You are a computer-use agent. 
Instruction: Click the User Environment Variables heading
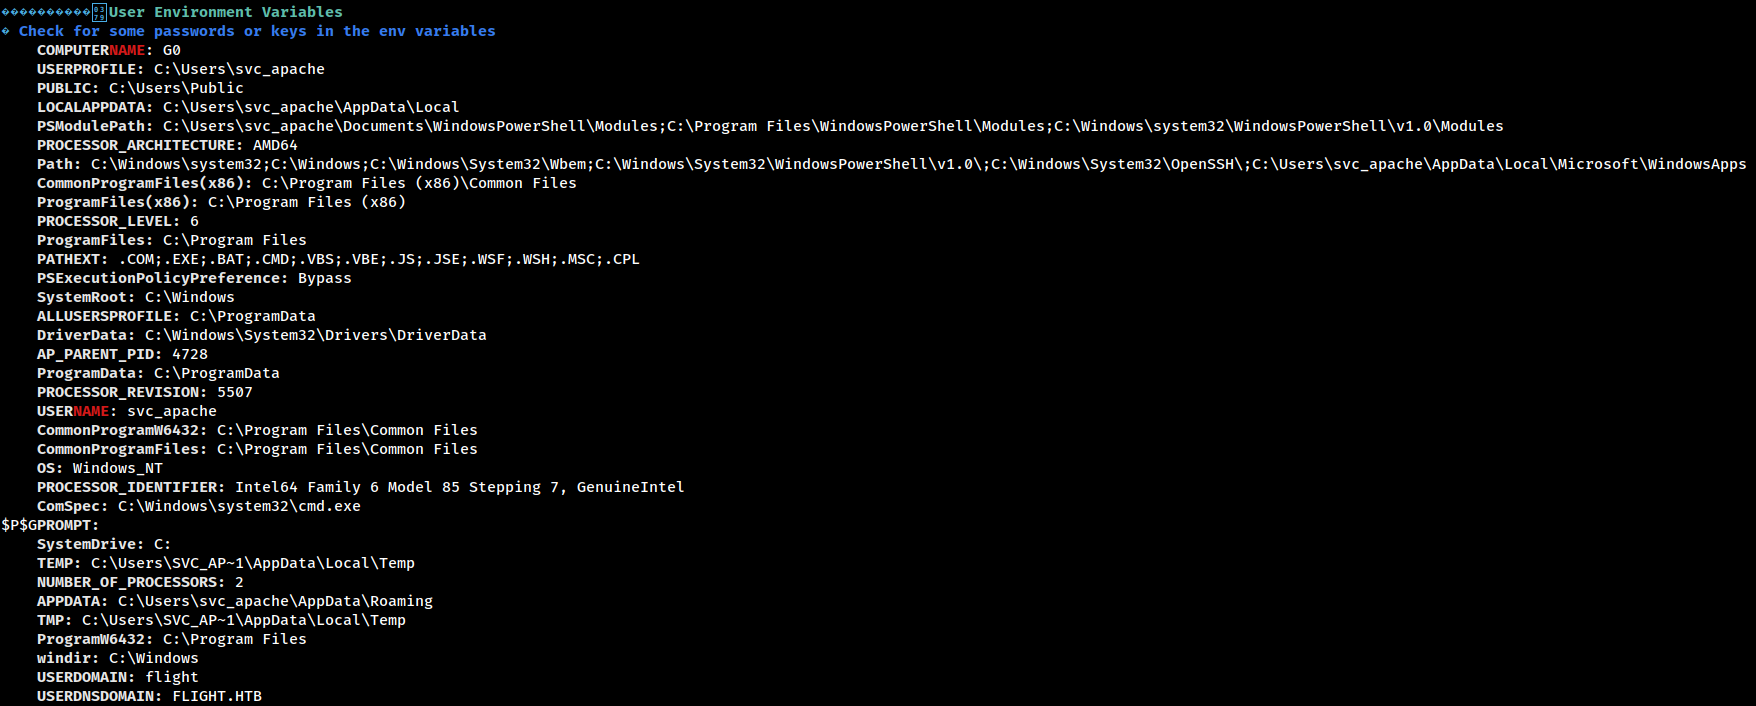tap(226, 12)
